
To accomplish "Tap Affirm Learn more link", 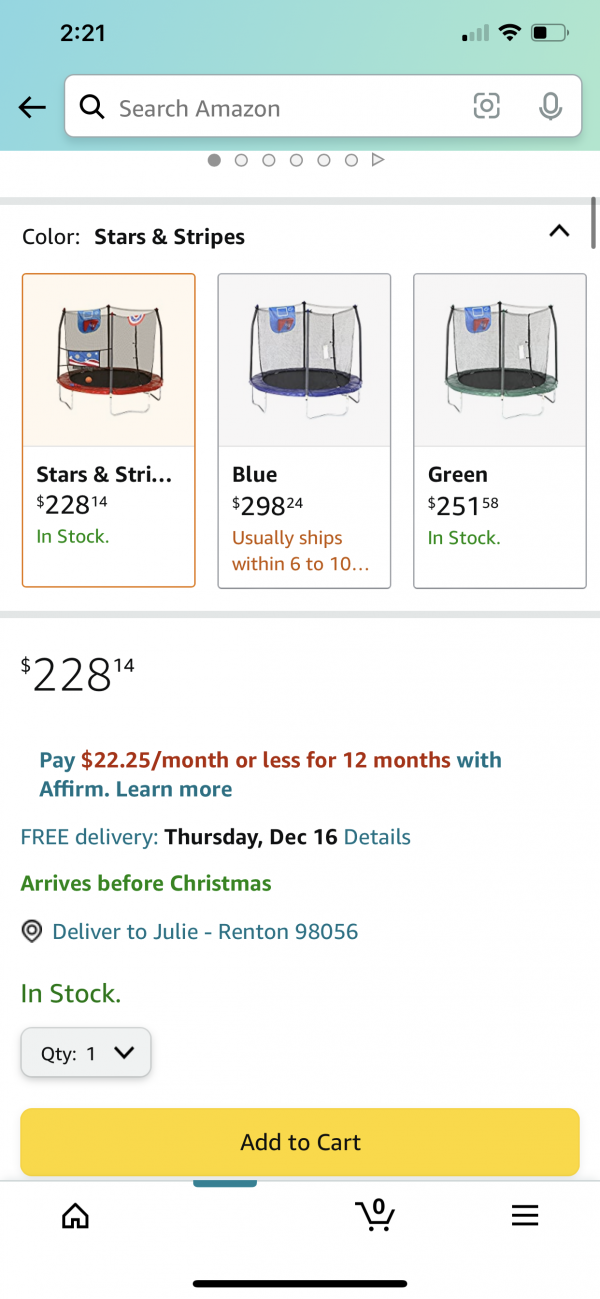I will (174, 789).
